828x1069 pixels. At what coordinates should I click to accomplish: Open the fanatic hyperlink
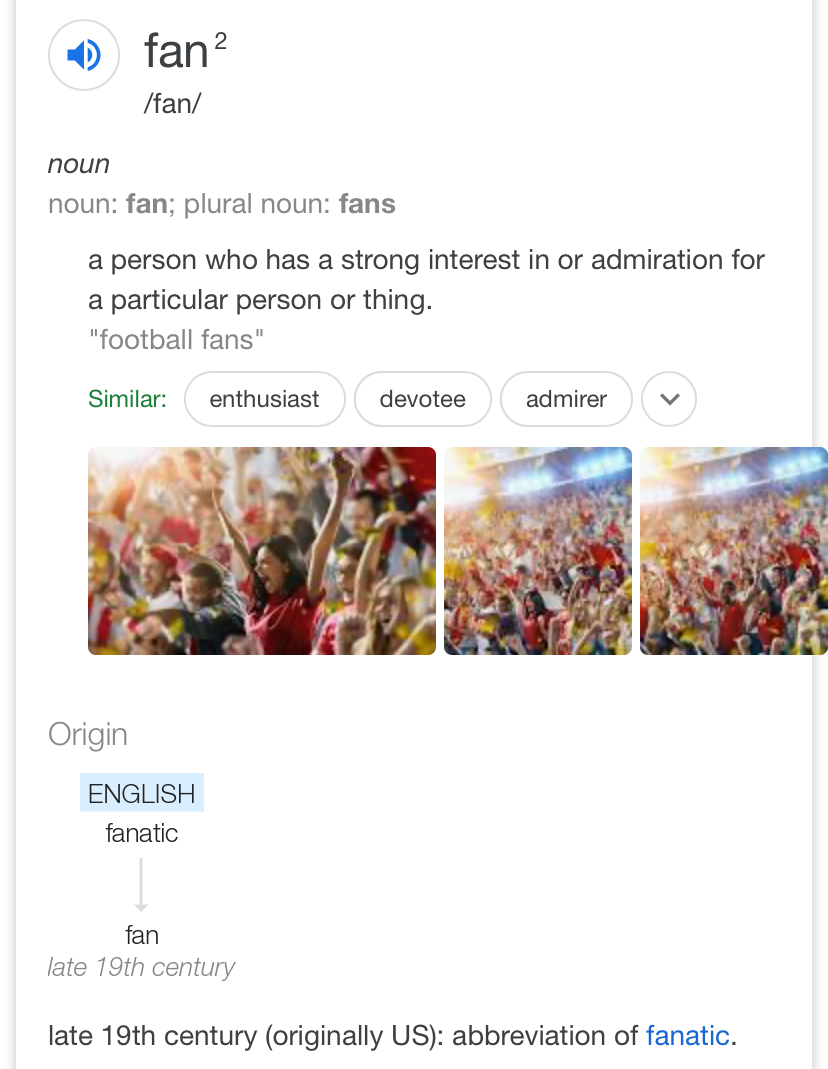tap(687, 1036)
